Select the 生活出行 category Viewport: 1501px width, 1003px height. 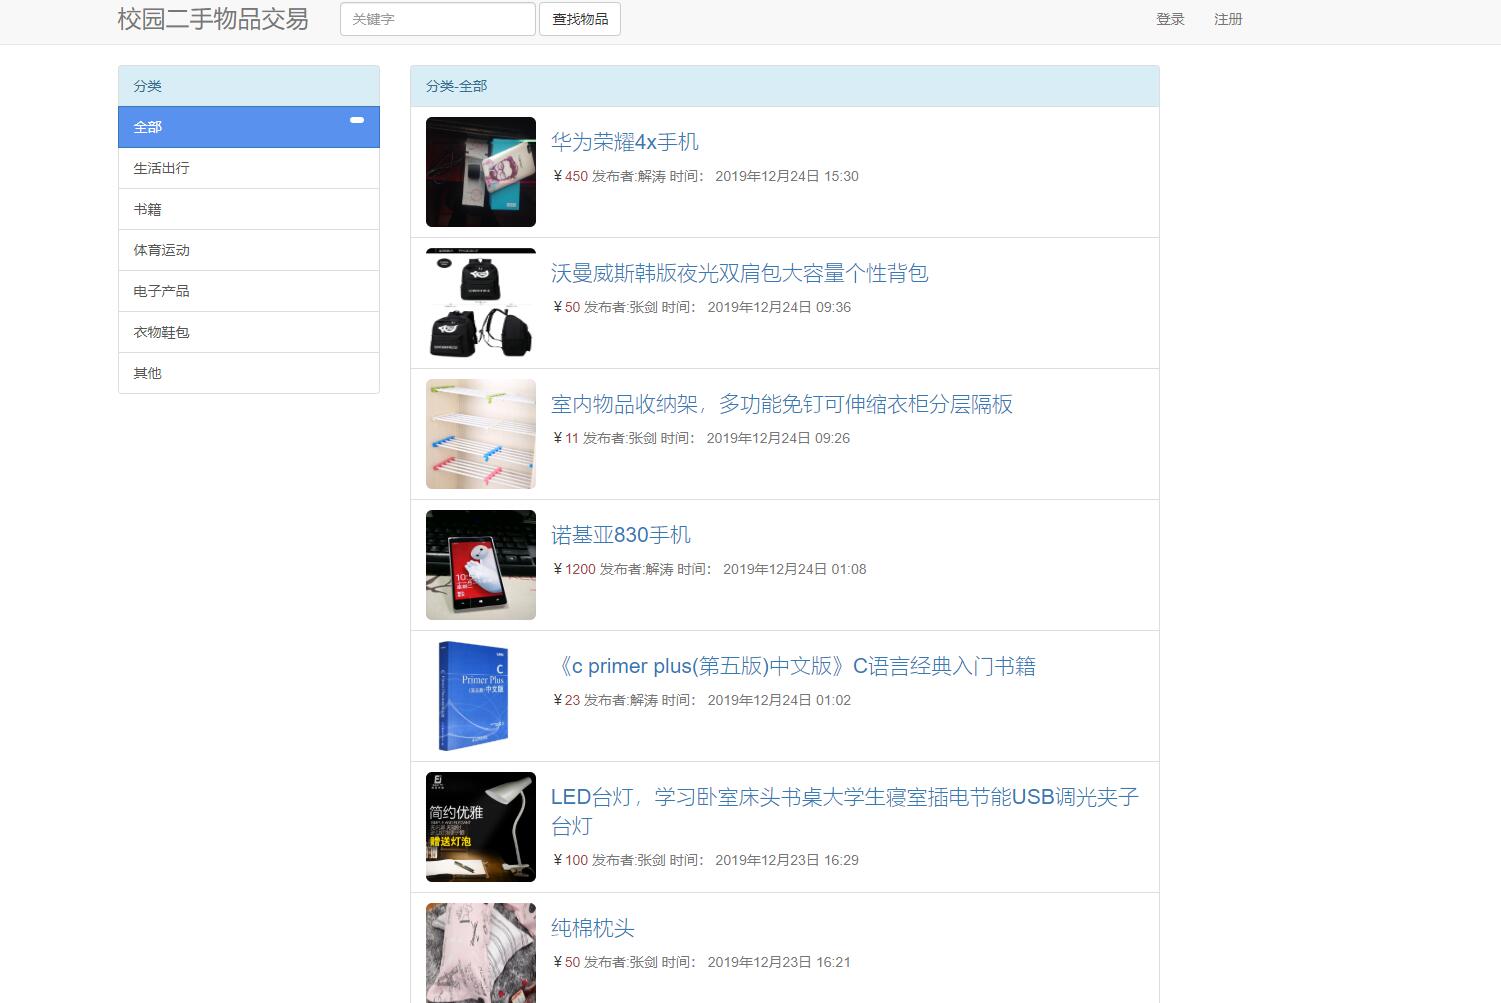point(161,167)
